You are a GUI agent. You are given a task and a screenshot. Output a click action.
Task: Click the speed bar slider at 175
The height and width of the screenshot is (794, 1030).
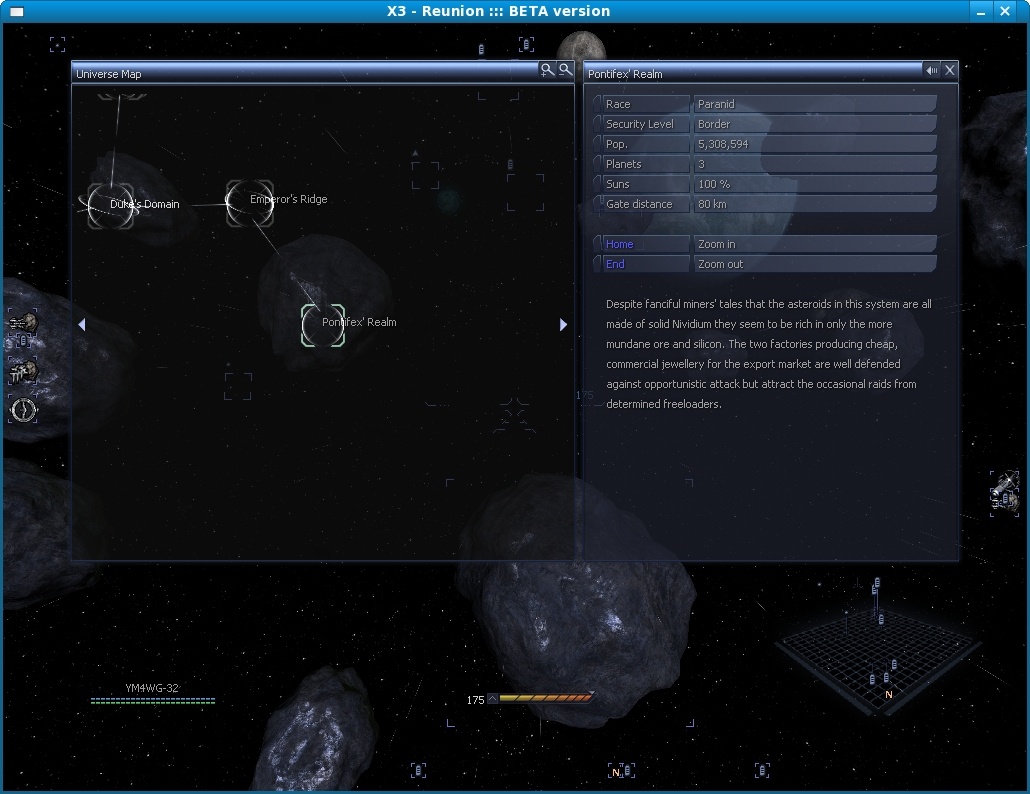[545, 698]
